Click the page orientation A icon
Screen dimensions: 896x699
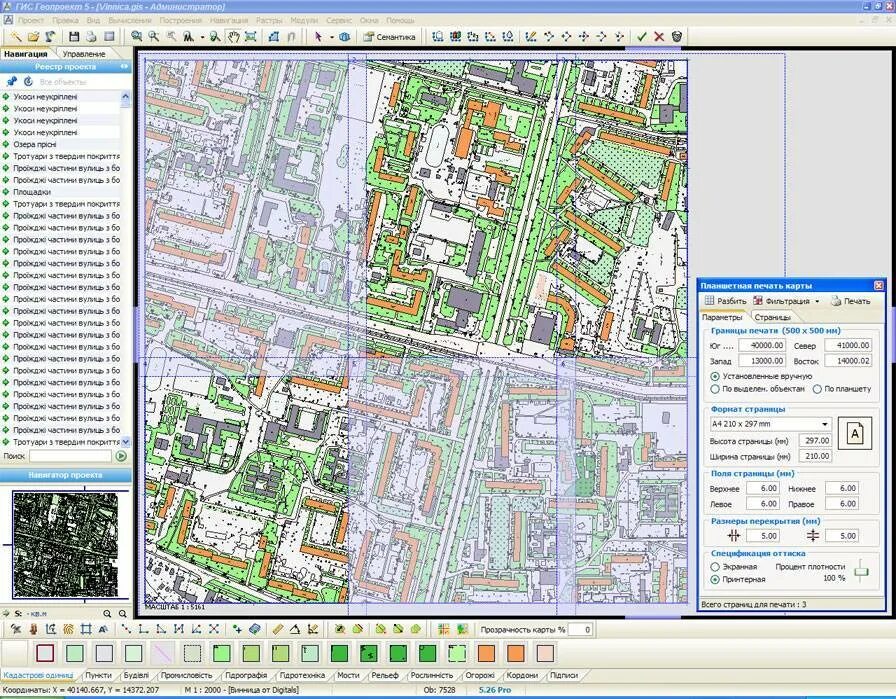(x=855, y=434)
